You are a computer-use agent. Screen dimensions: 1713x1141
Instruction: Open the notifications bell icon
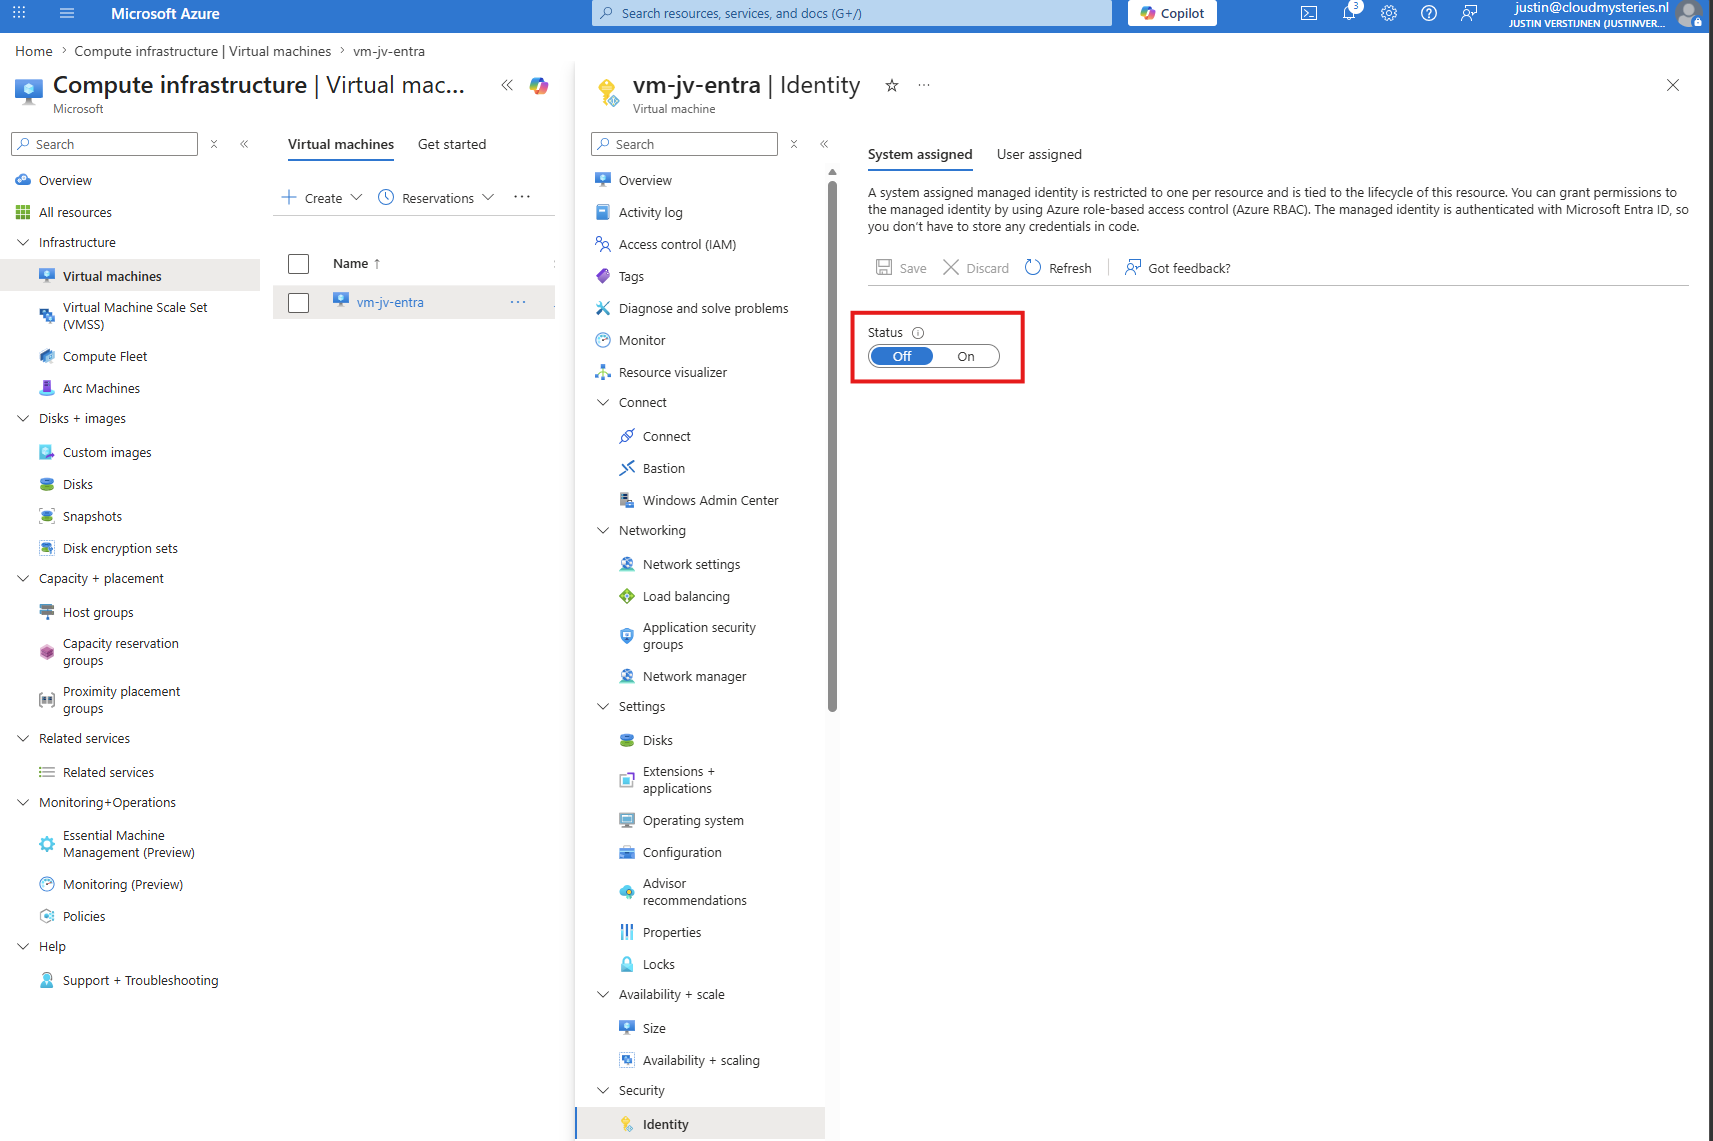[1349, 13]
